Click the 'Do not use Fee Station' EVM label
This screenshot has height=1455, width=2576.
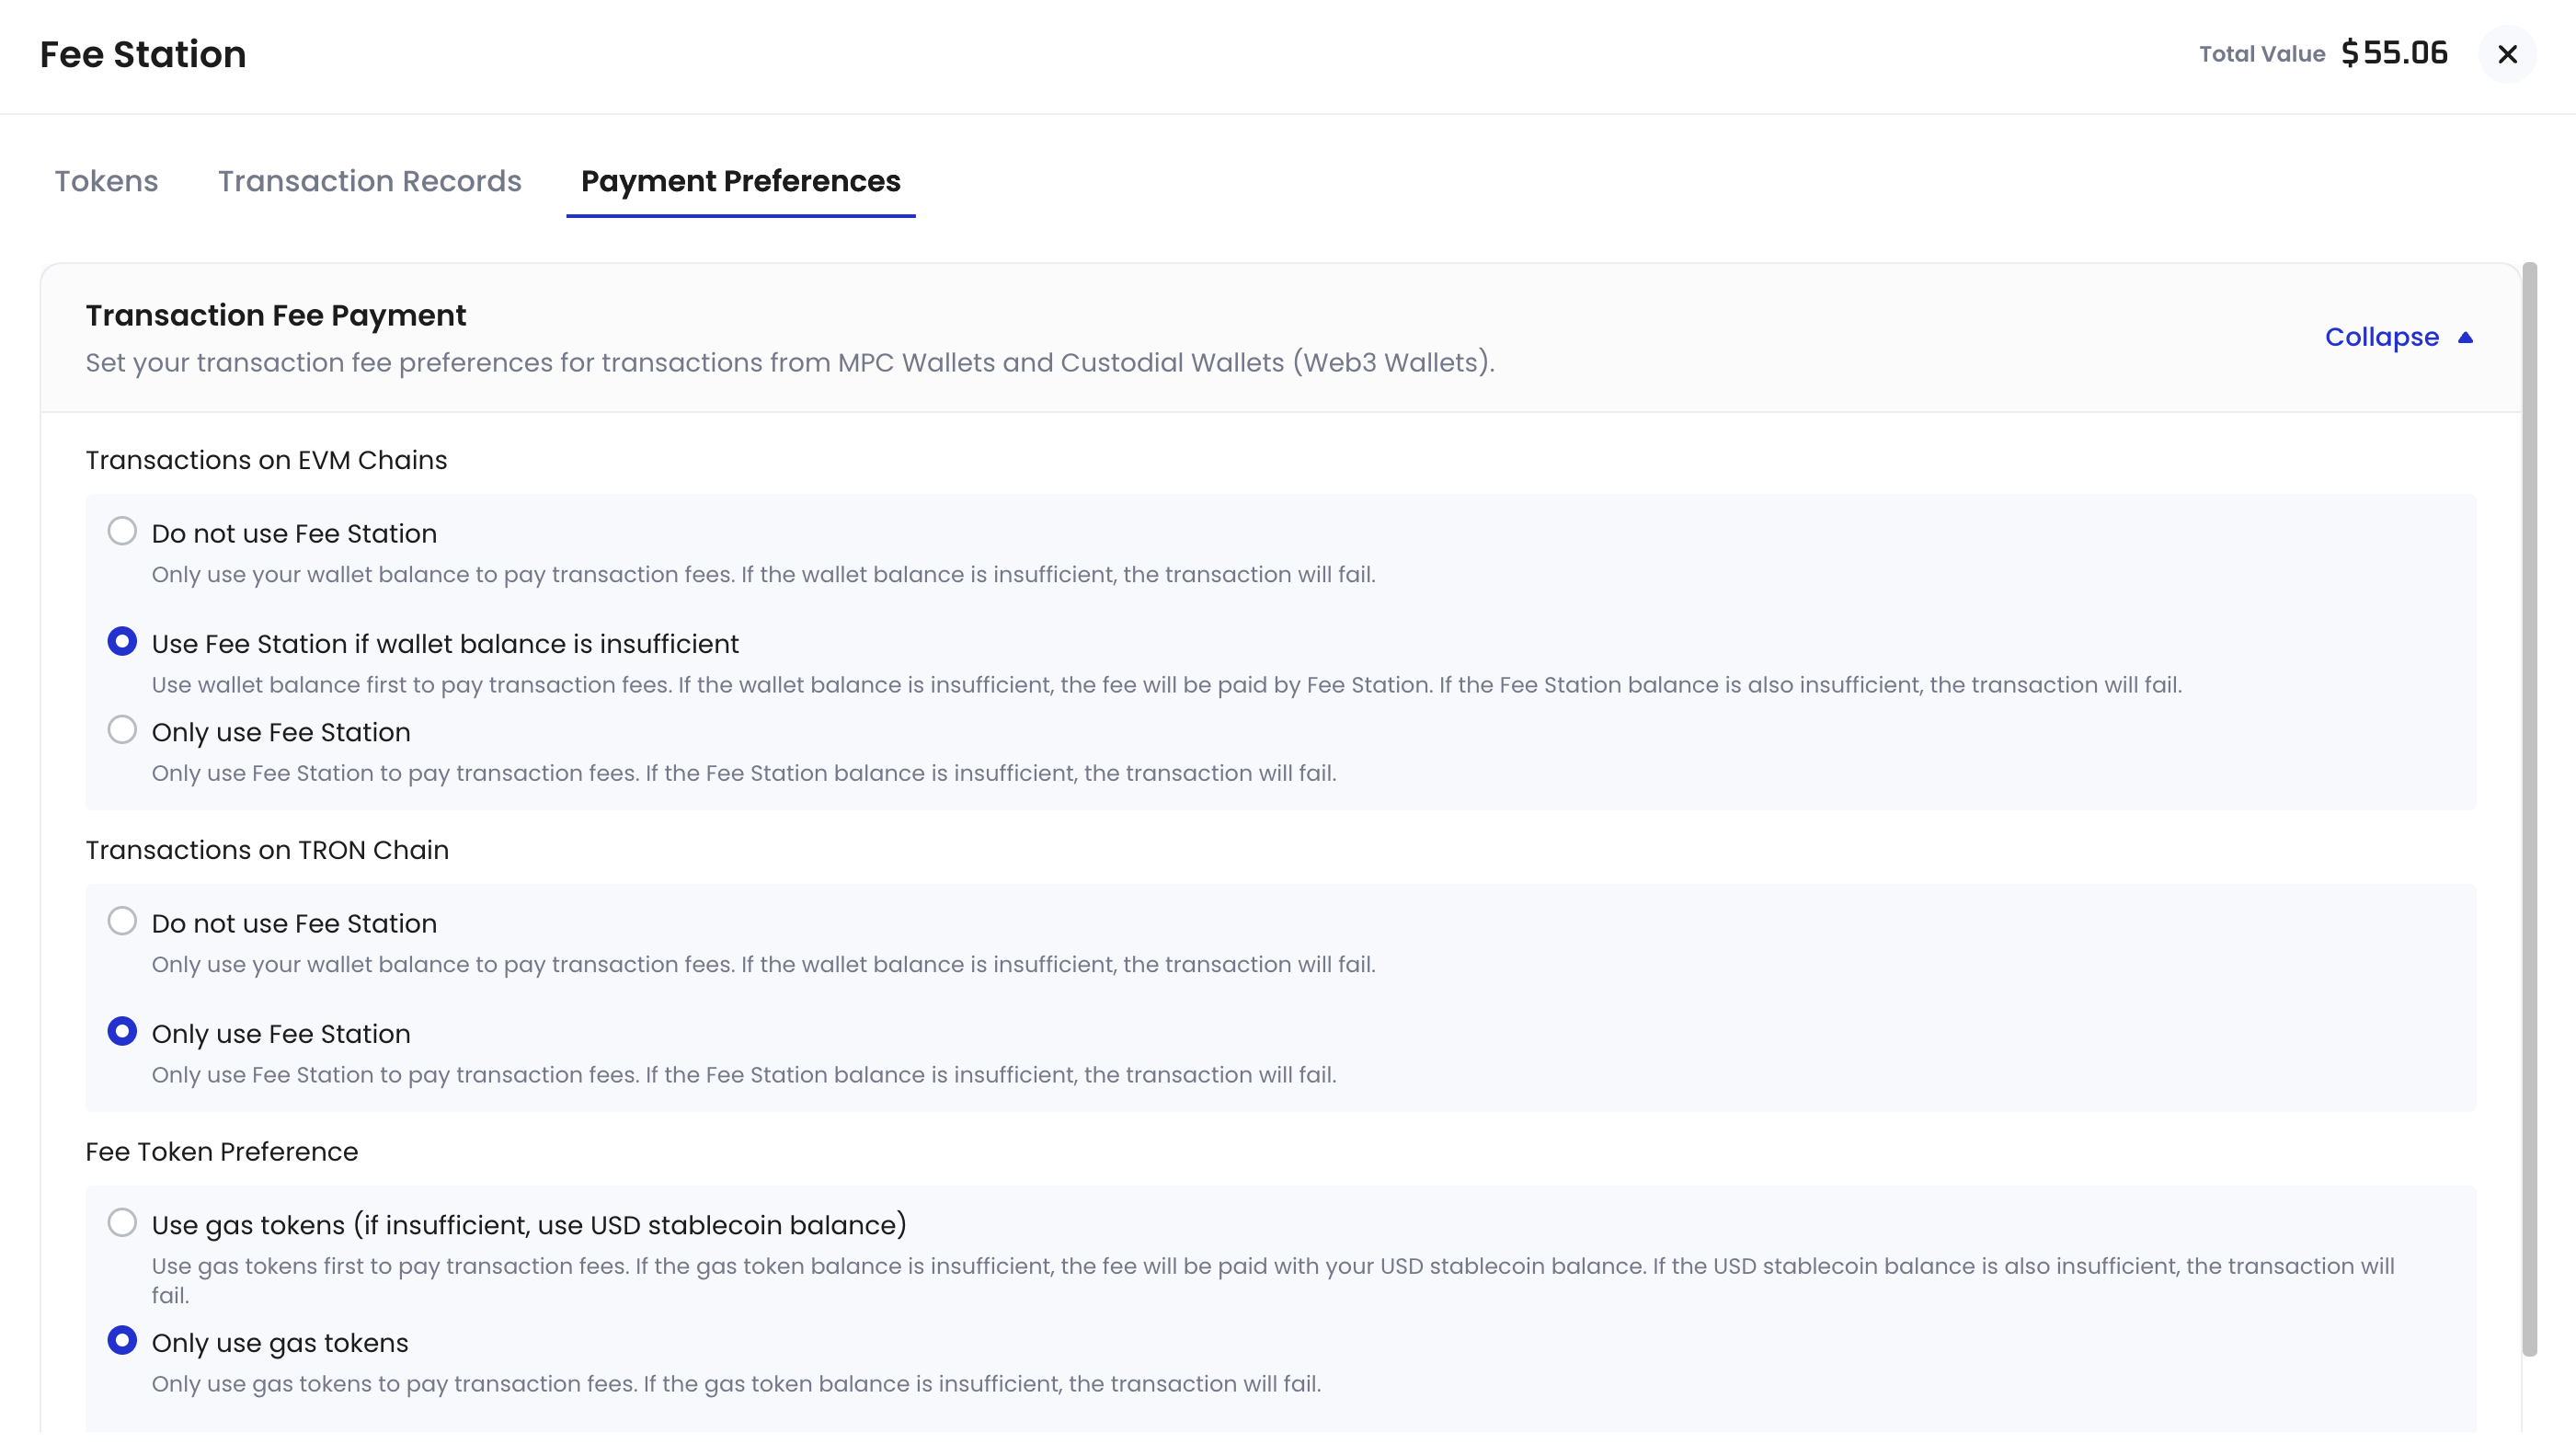click(x=294, y=534)
